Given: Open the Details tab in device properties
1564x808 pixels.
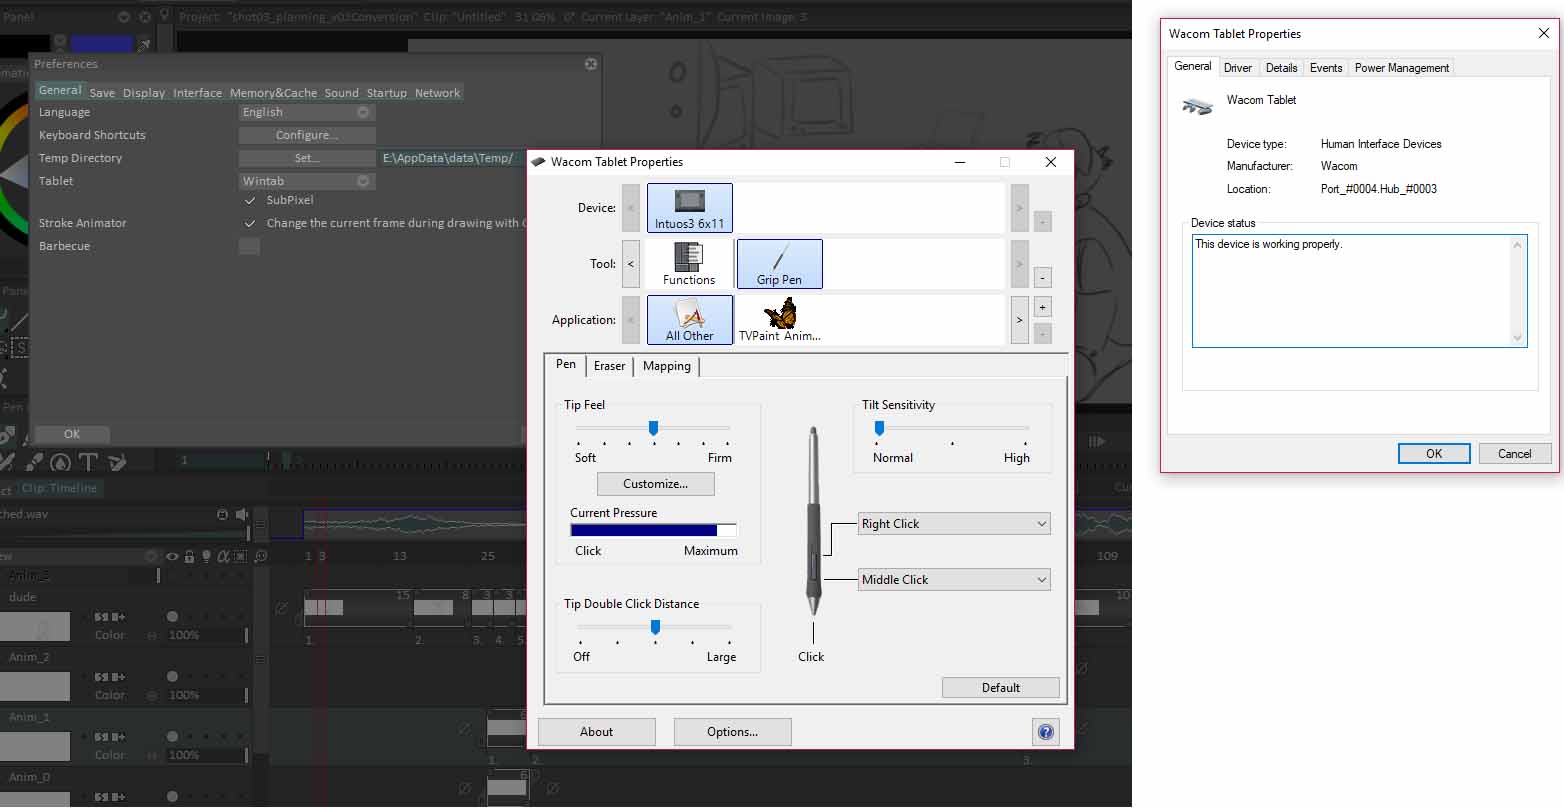Looking at the screenshot, I should point(1281,68).
